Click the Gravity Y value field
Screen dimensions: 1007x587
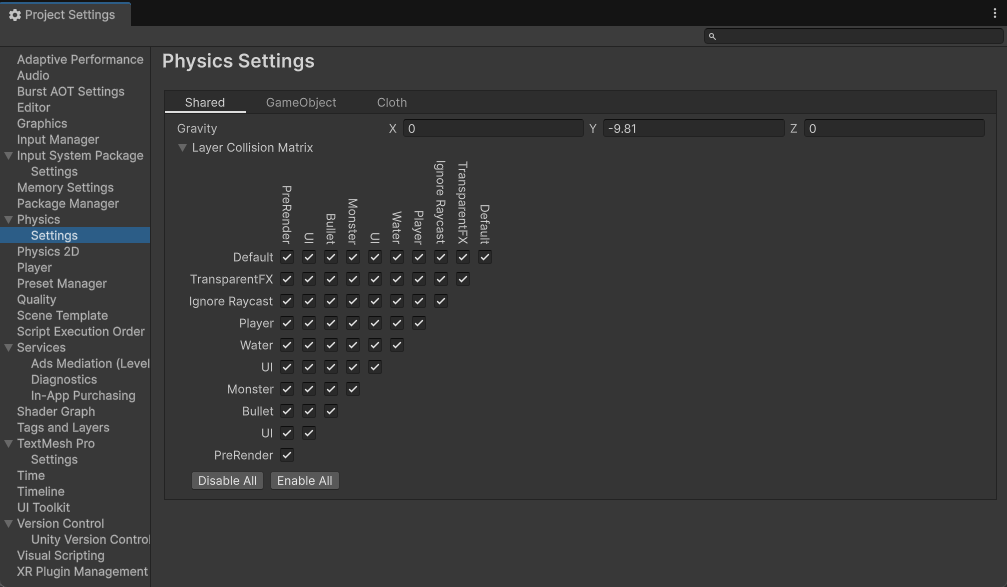click(693, 129)
